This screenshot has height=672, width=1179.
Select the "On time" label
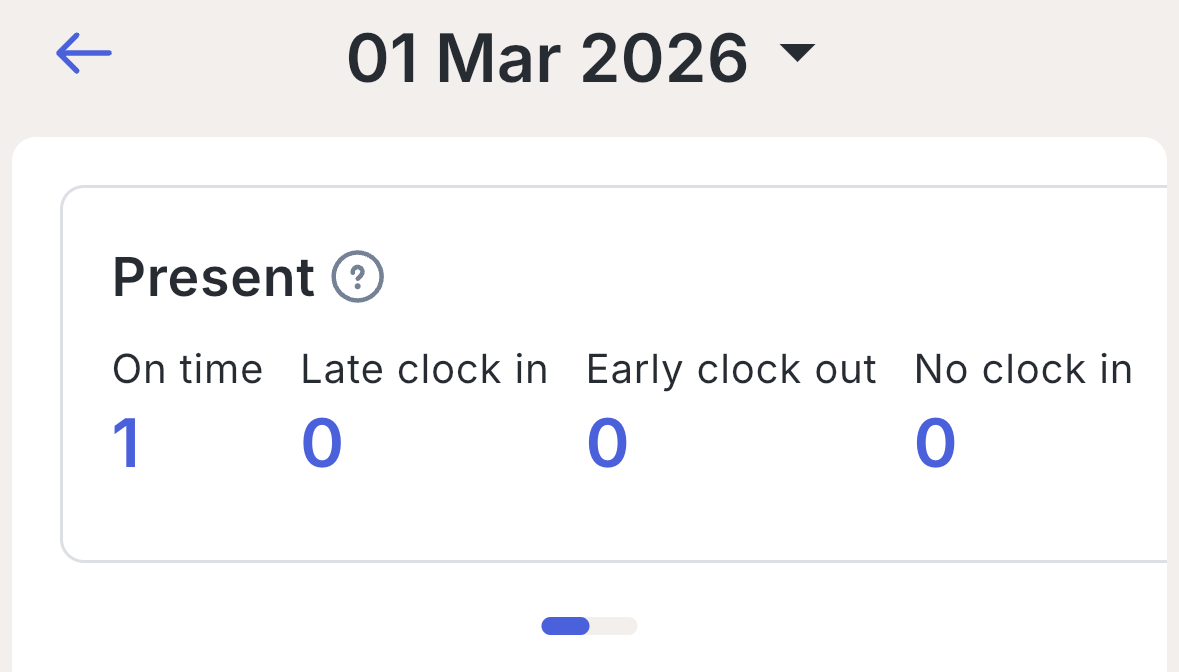(187, 370)
